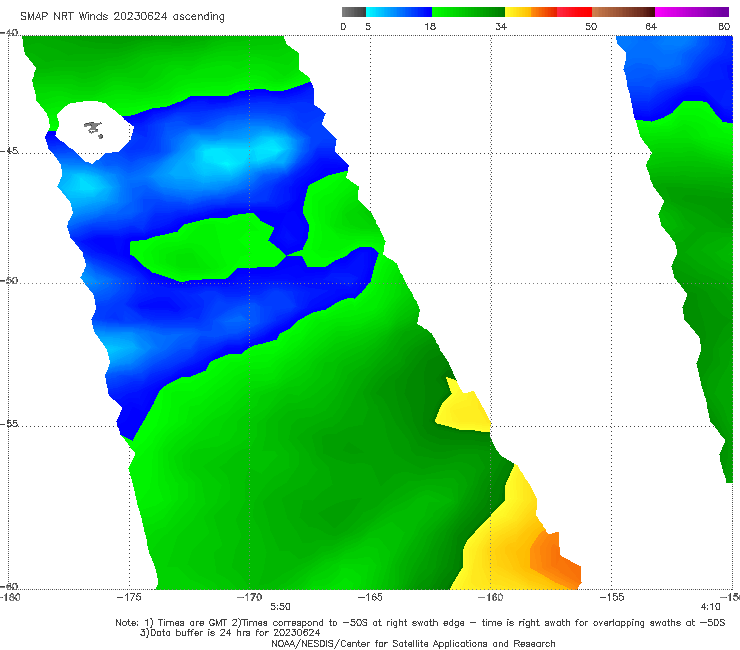This screenshot has height=650, width=740.
Task: Click the color bar label '50'
Action: pyautogui.click(x=591, y=27)
